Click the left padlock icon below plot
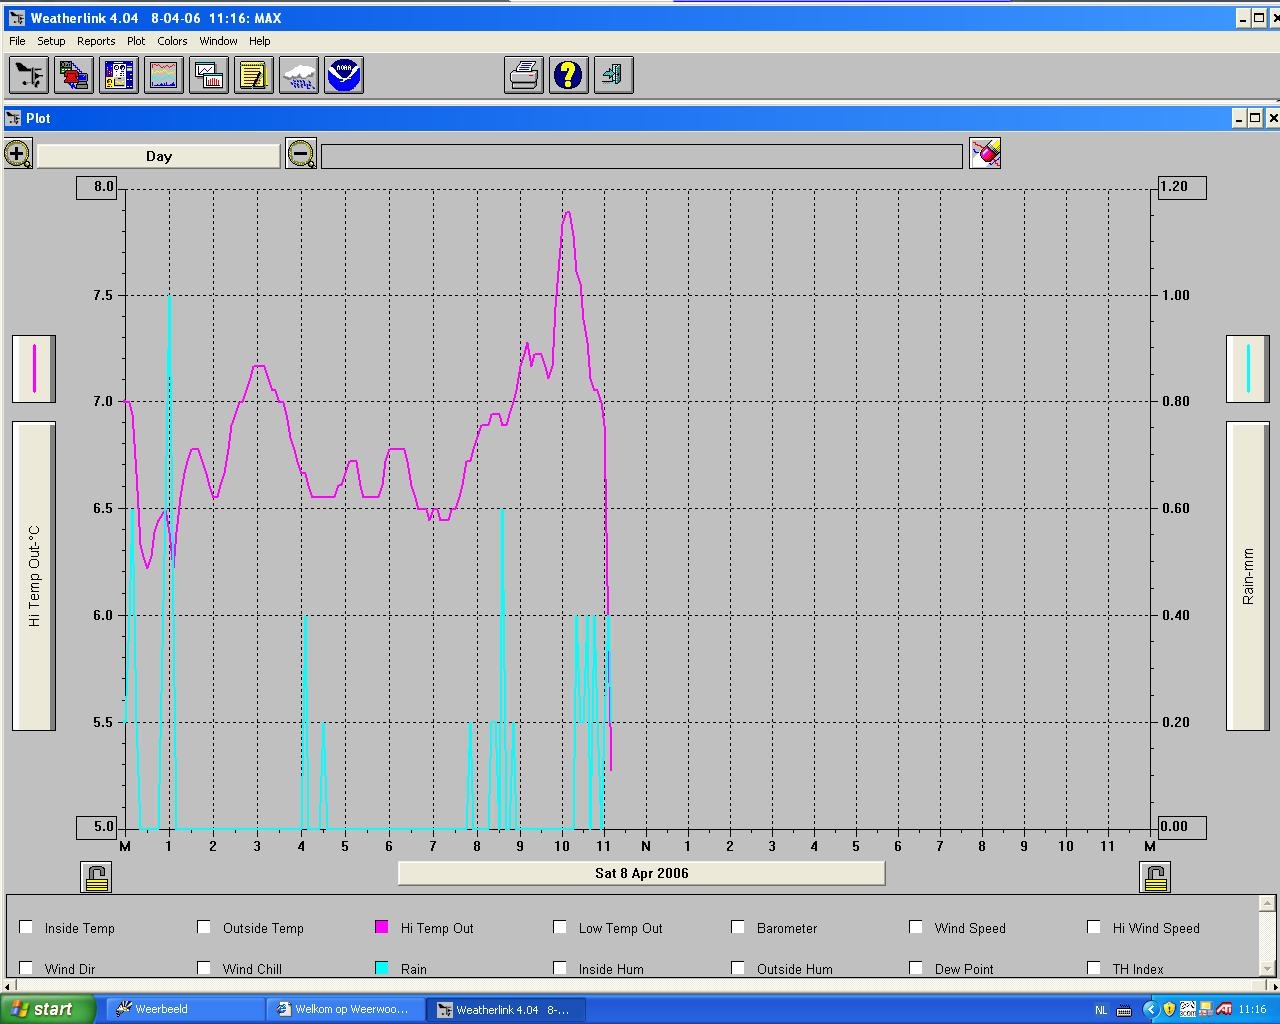This screenshot has height=1024, width=1280. (x=96, y=877)
